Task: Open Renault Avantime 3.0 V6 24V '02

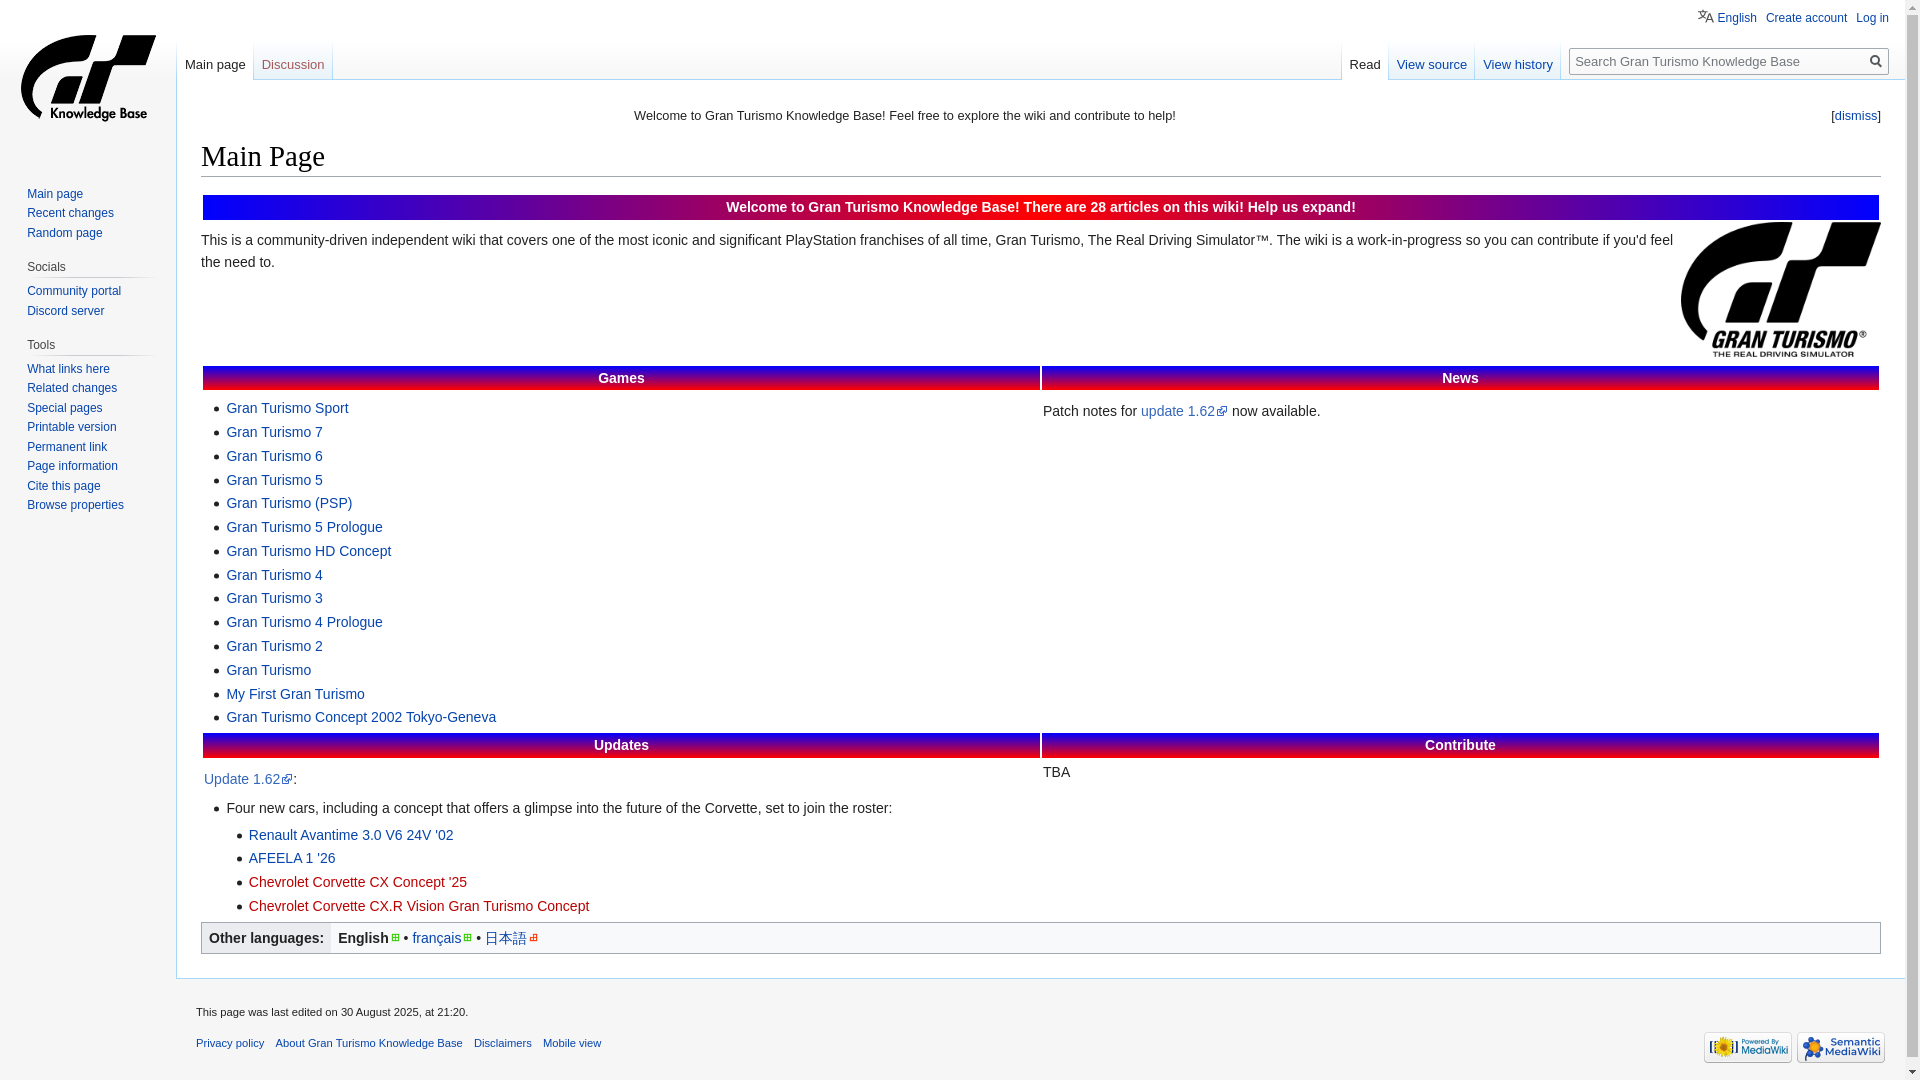Action: (x=351, y=835)
